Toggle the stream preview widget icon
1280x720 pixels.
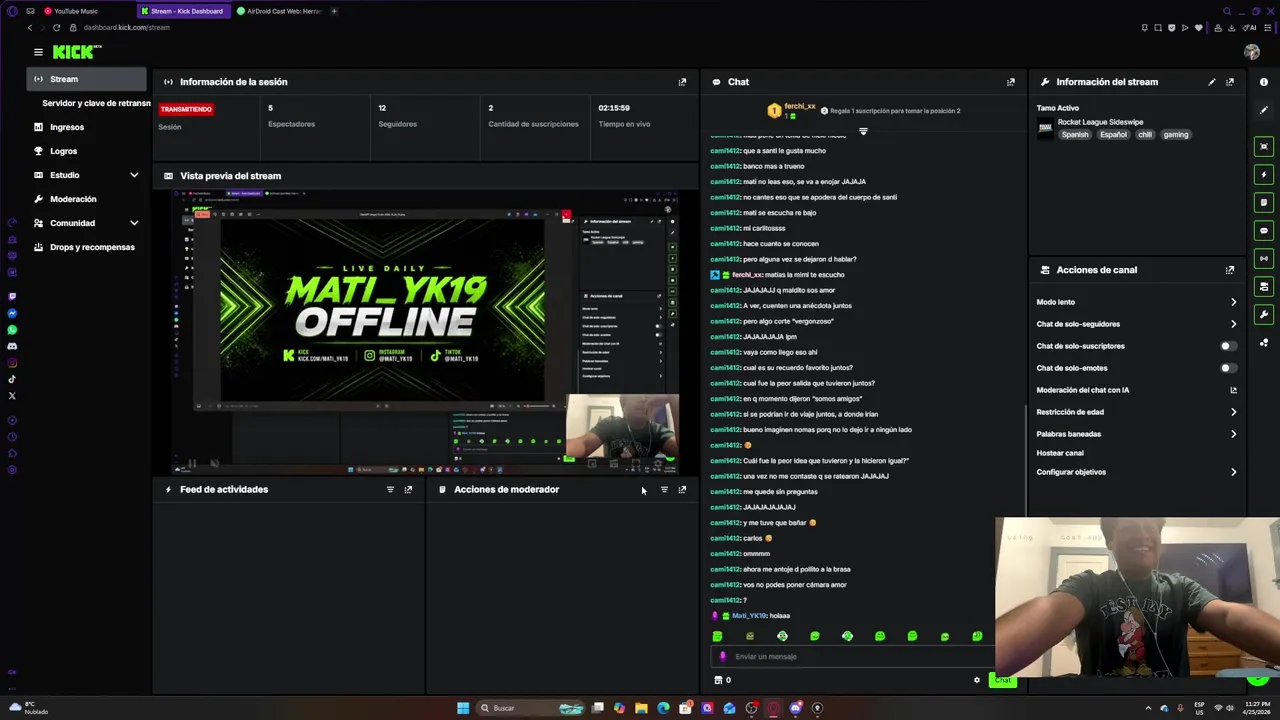tap(1264, 147)
